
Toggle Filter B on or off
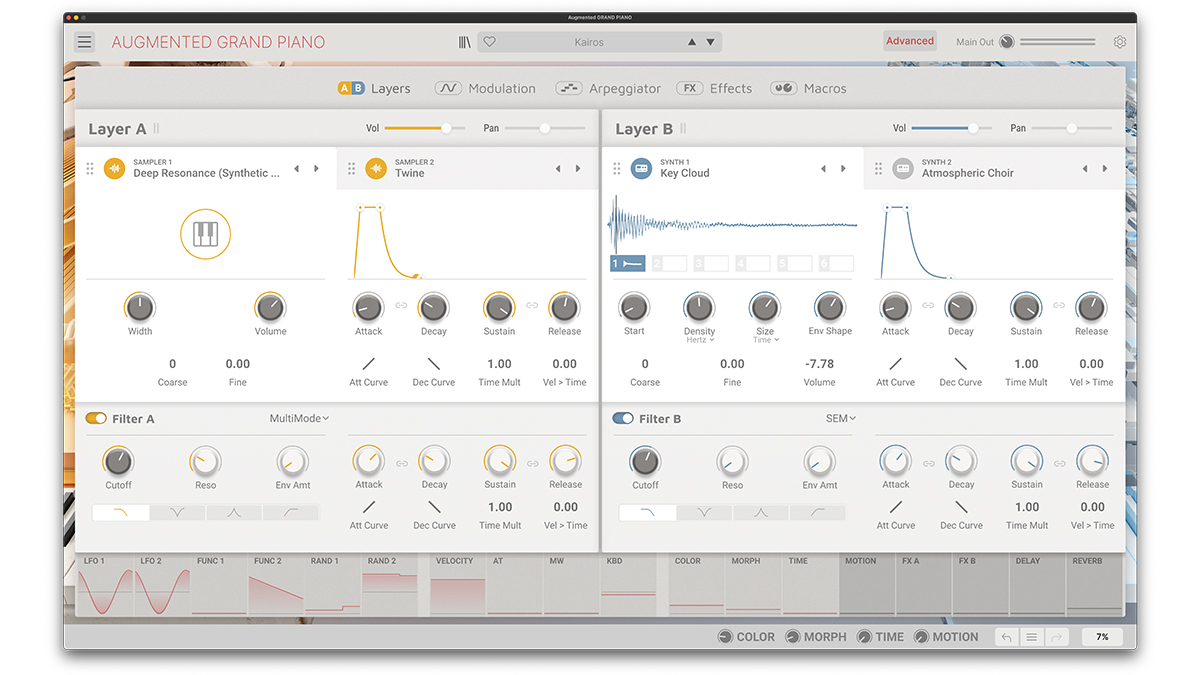[623, 419]
